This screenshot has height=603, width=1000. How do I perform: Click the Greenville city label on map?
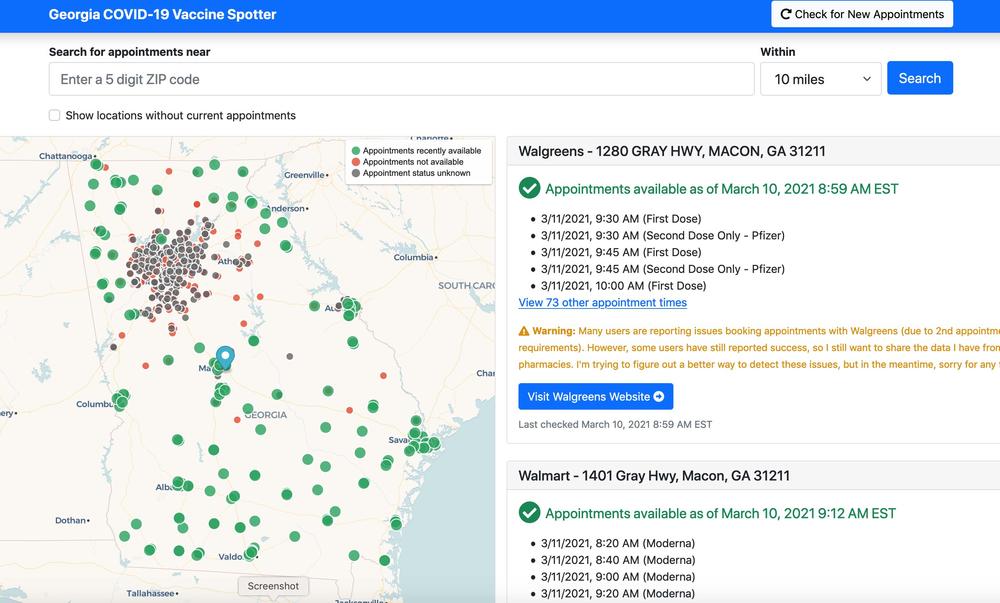[305, 175]
